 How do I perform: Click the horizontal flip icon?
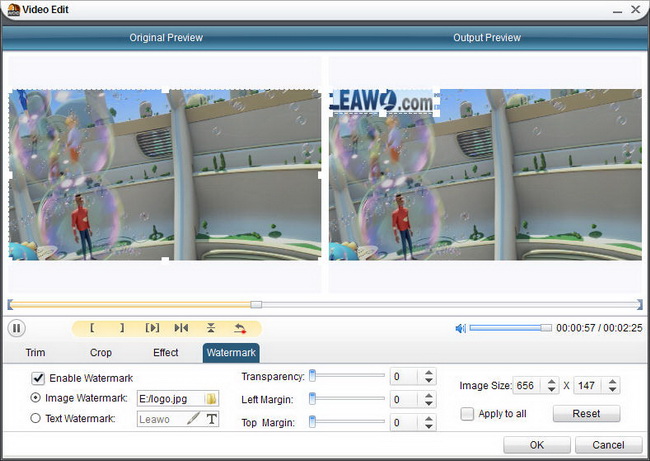click(x=181, y=328)
